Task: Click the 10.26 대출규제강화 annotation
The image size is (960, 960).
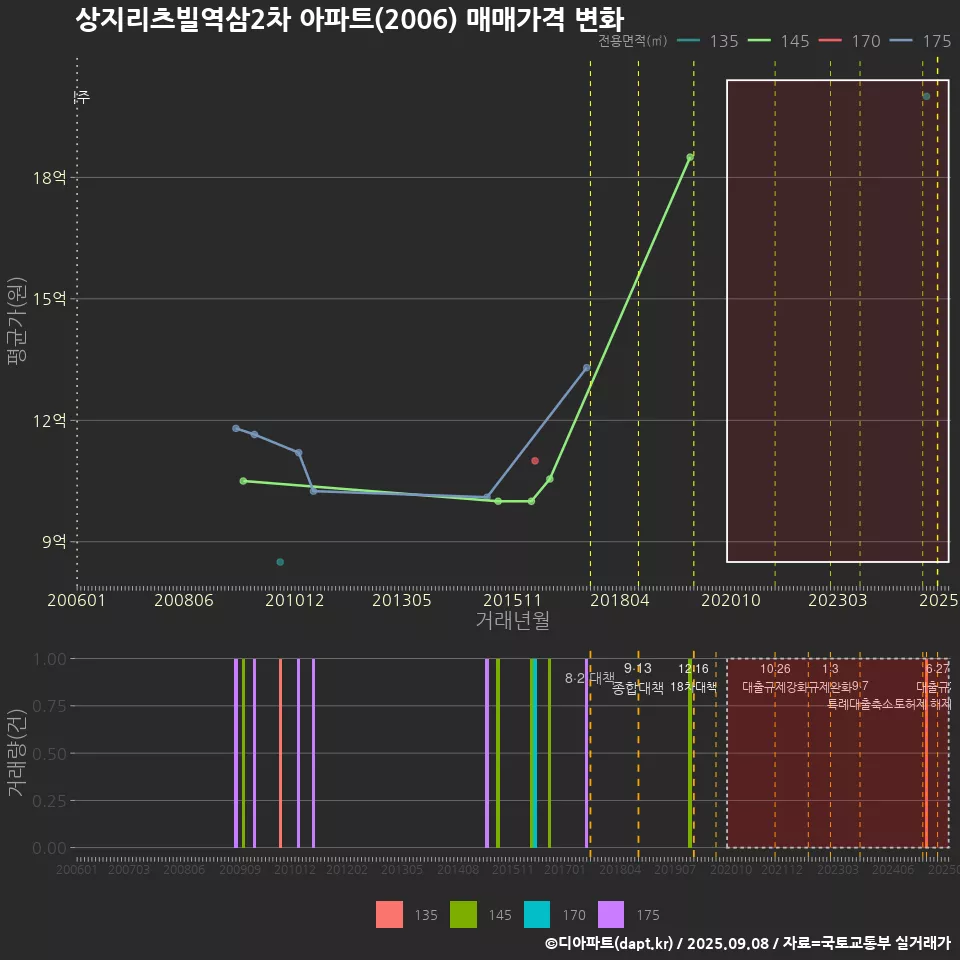Action: 775,678
